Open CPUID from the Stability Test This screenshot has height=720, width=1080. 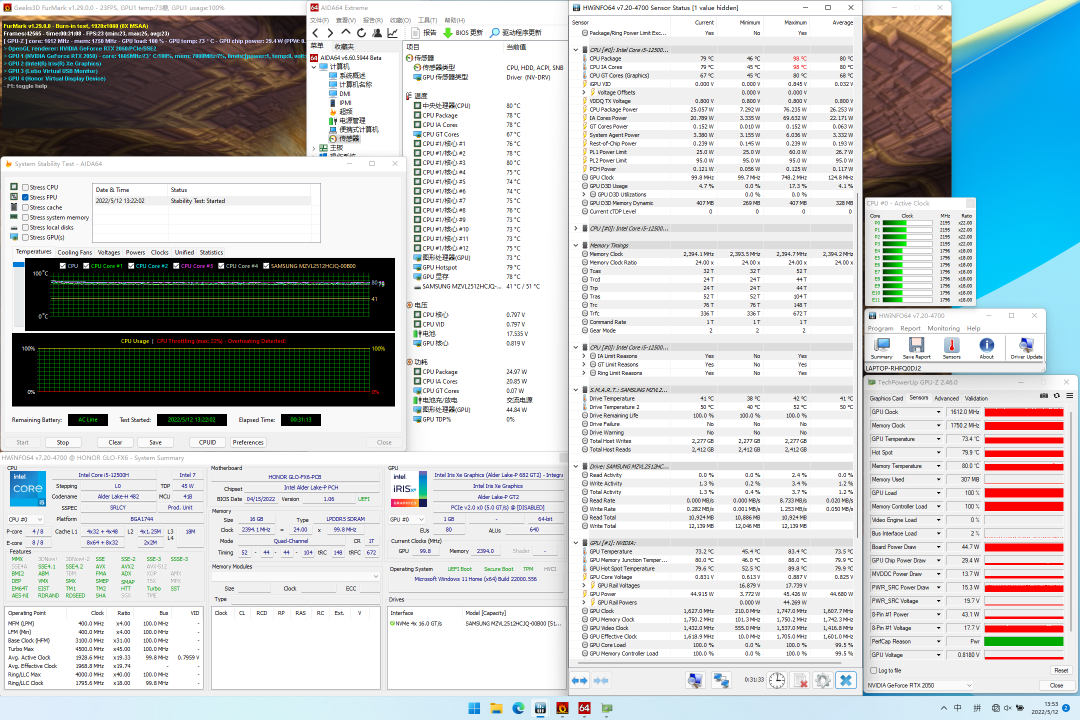207,442
